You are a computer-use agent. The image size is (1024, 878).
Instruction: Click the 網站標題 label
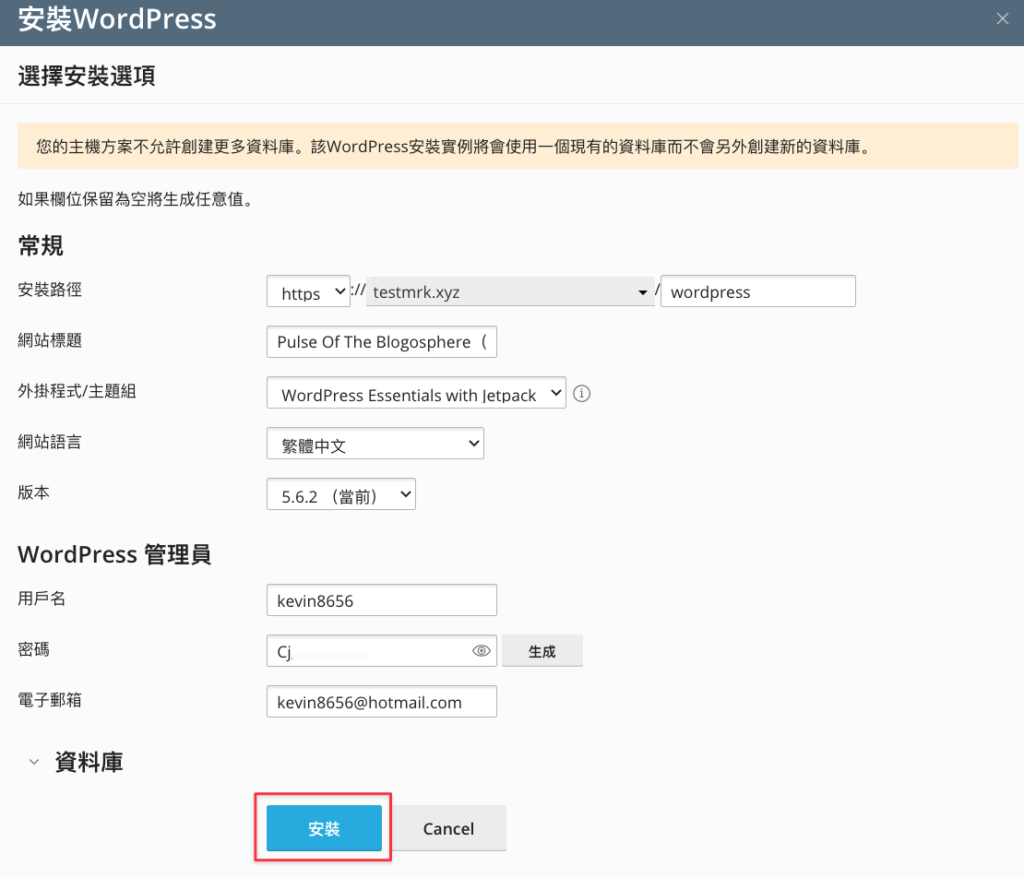[x=50, y=340]
